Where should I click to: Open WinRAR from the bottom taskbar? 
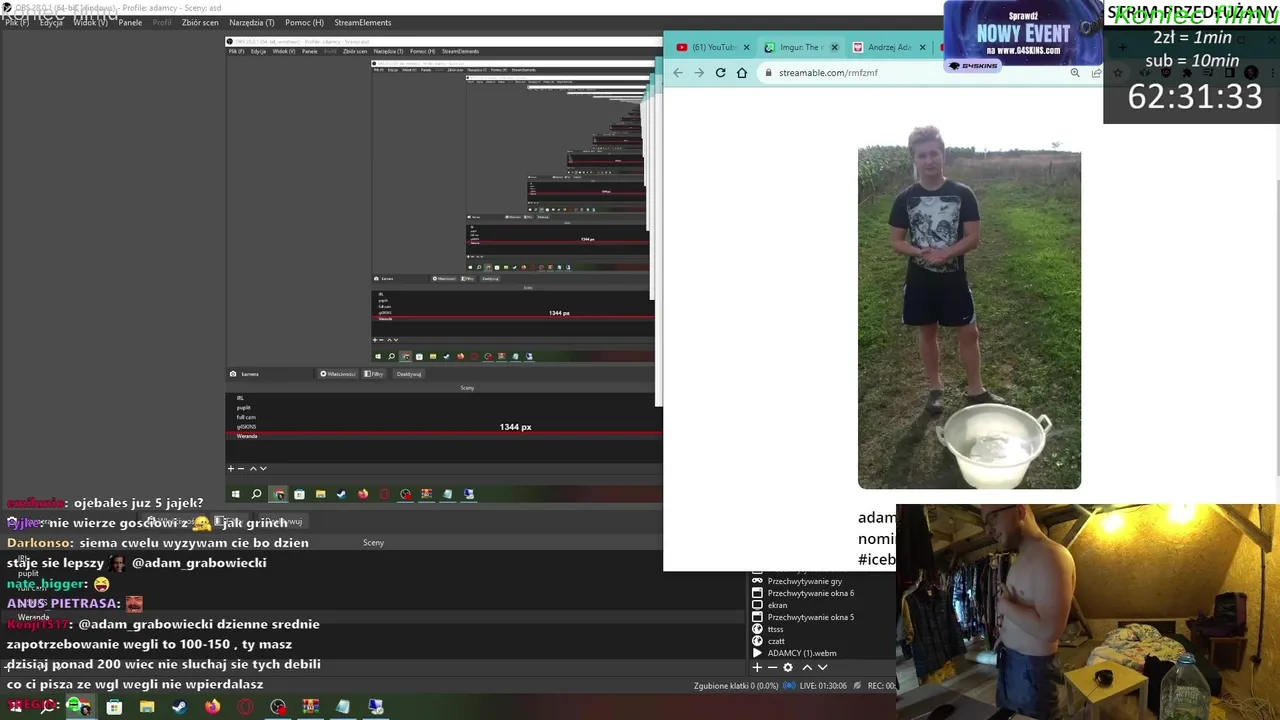310,707
